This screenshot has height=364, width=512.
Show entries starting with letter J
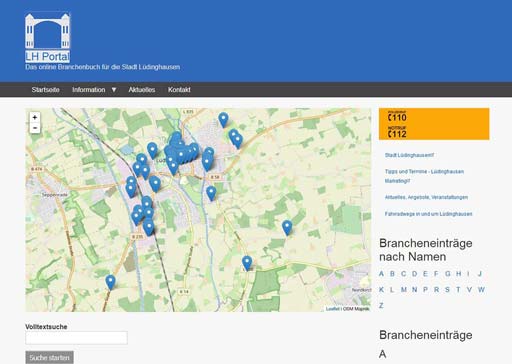480,274
